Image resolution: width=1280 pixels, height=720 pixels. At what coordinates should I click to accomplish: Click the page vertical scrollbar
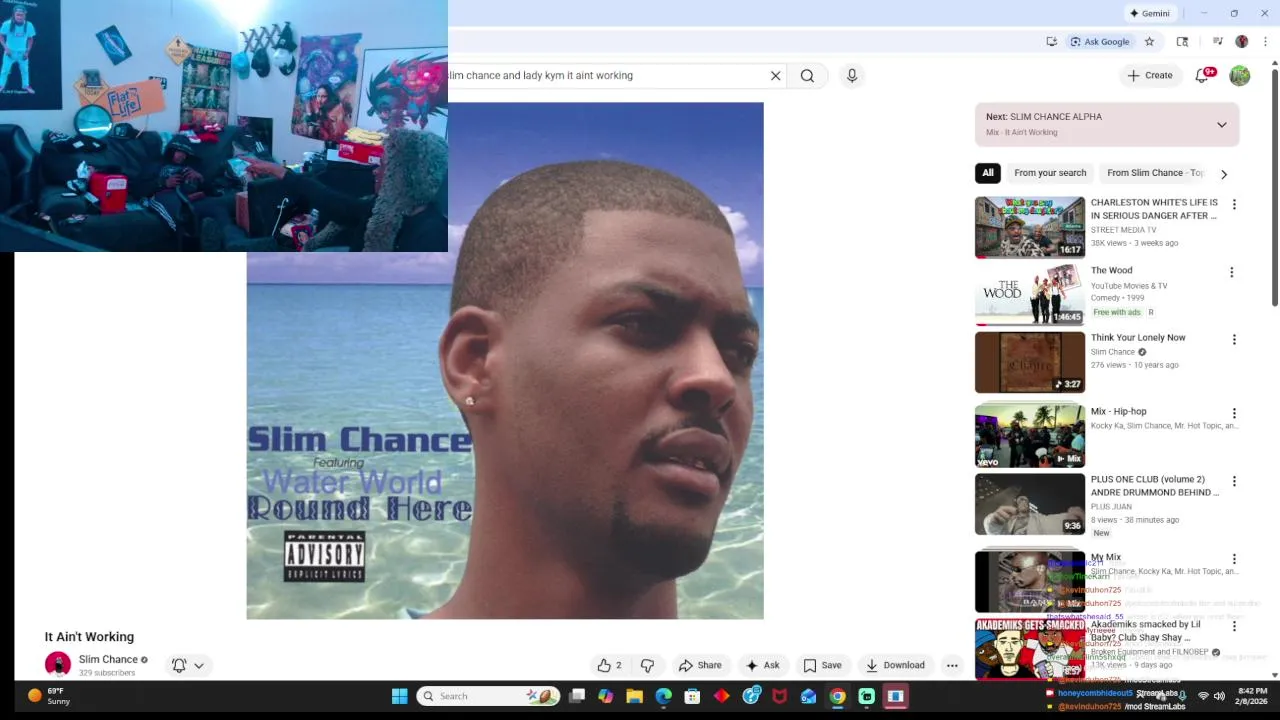point(1274,185)
